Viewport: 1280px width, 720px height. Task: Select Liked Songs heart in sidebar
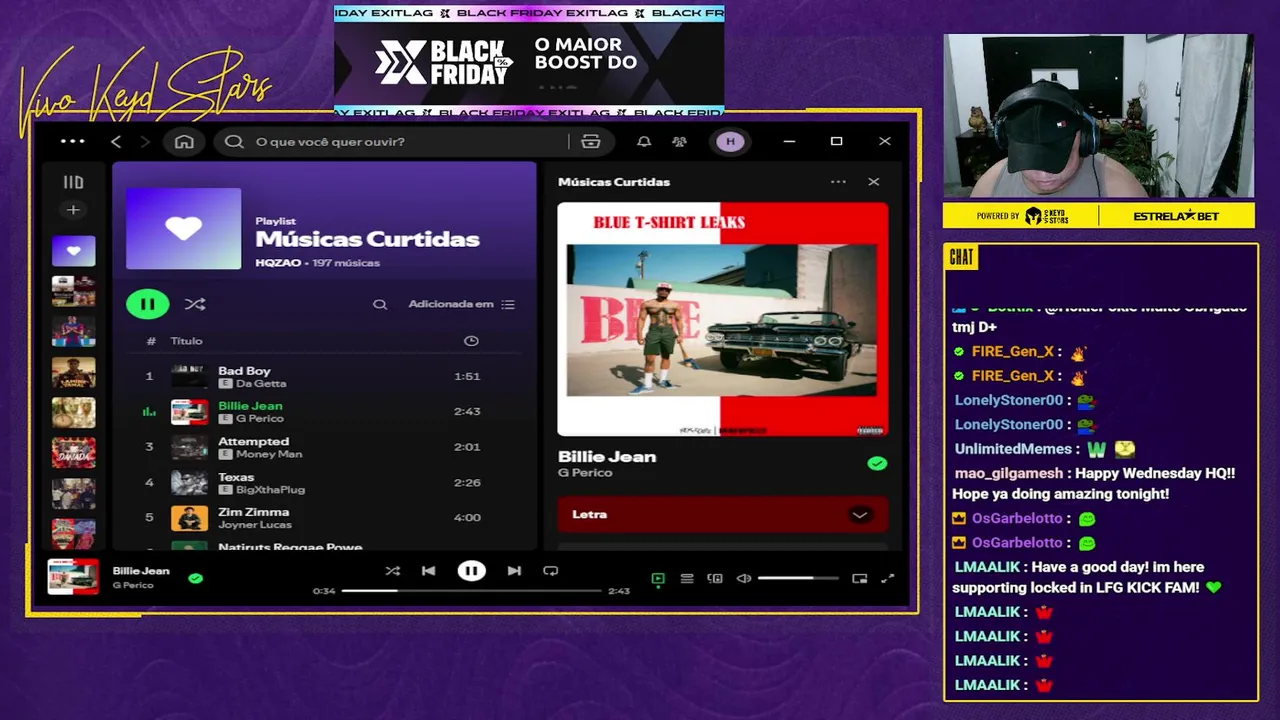(x=73, y=251)
